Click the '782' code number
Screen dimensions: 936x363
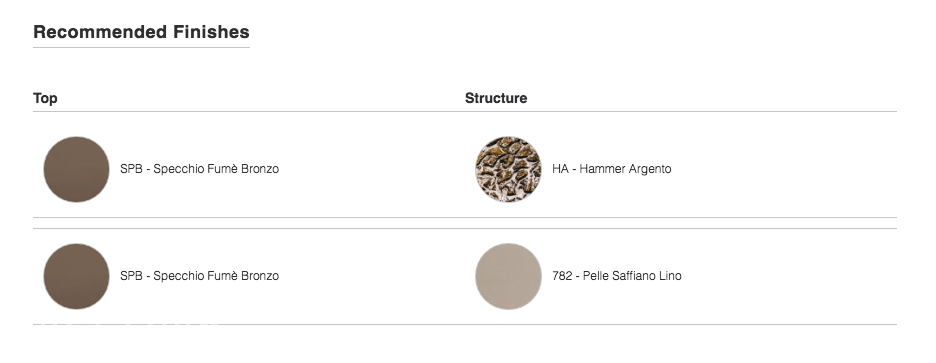pos(562,276)
